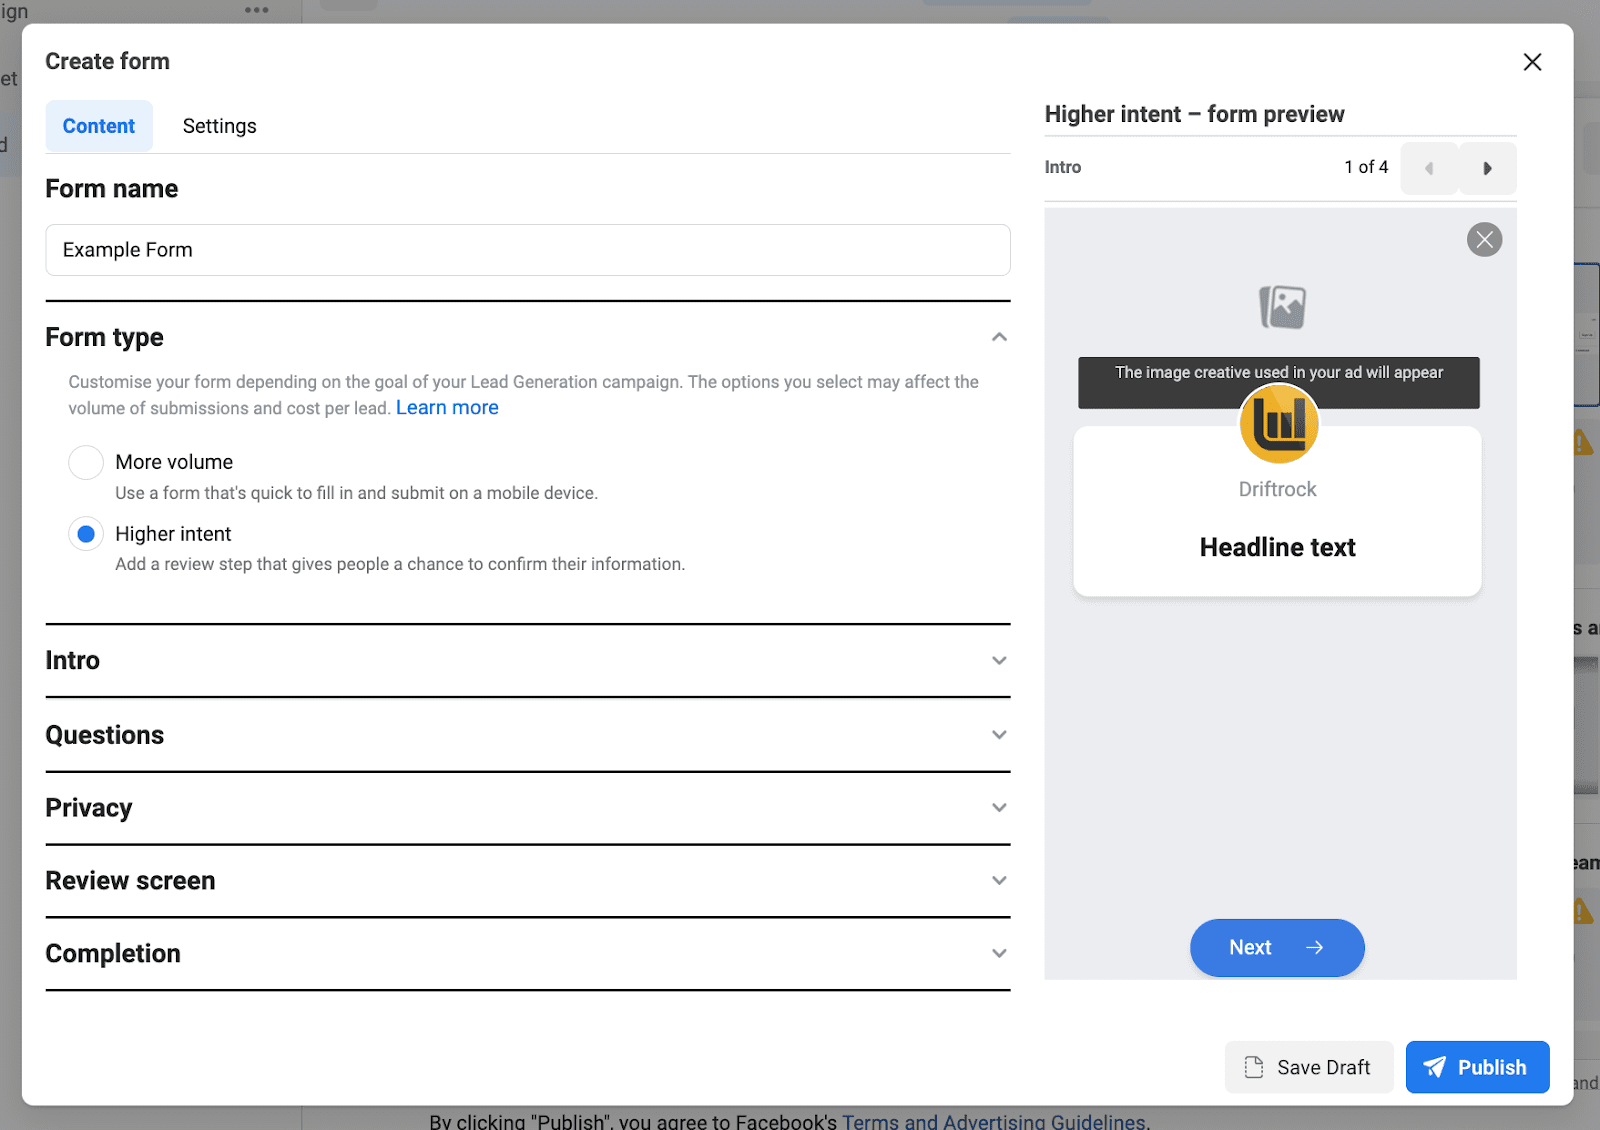Expand the Intro section
Viewport: 1600px width, 1130px height.
point(999,661)
